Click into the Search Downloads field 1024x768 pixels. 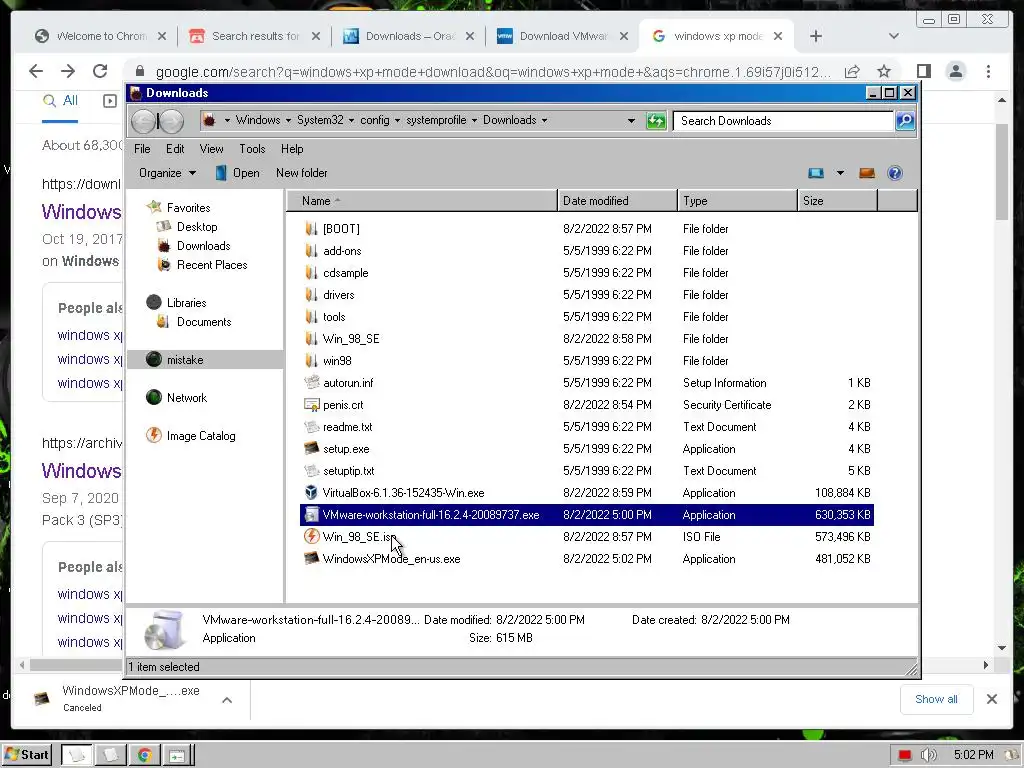click(784, 121)
